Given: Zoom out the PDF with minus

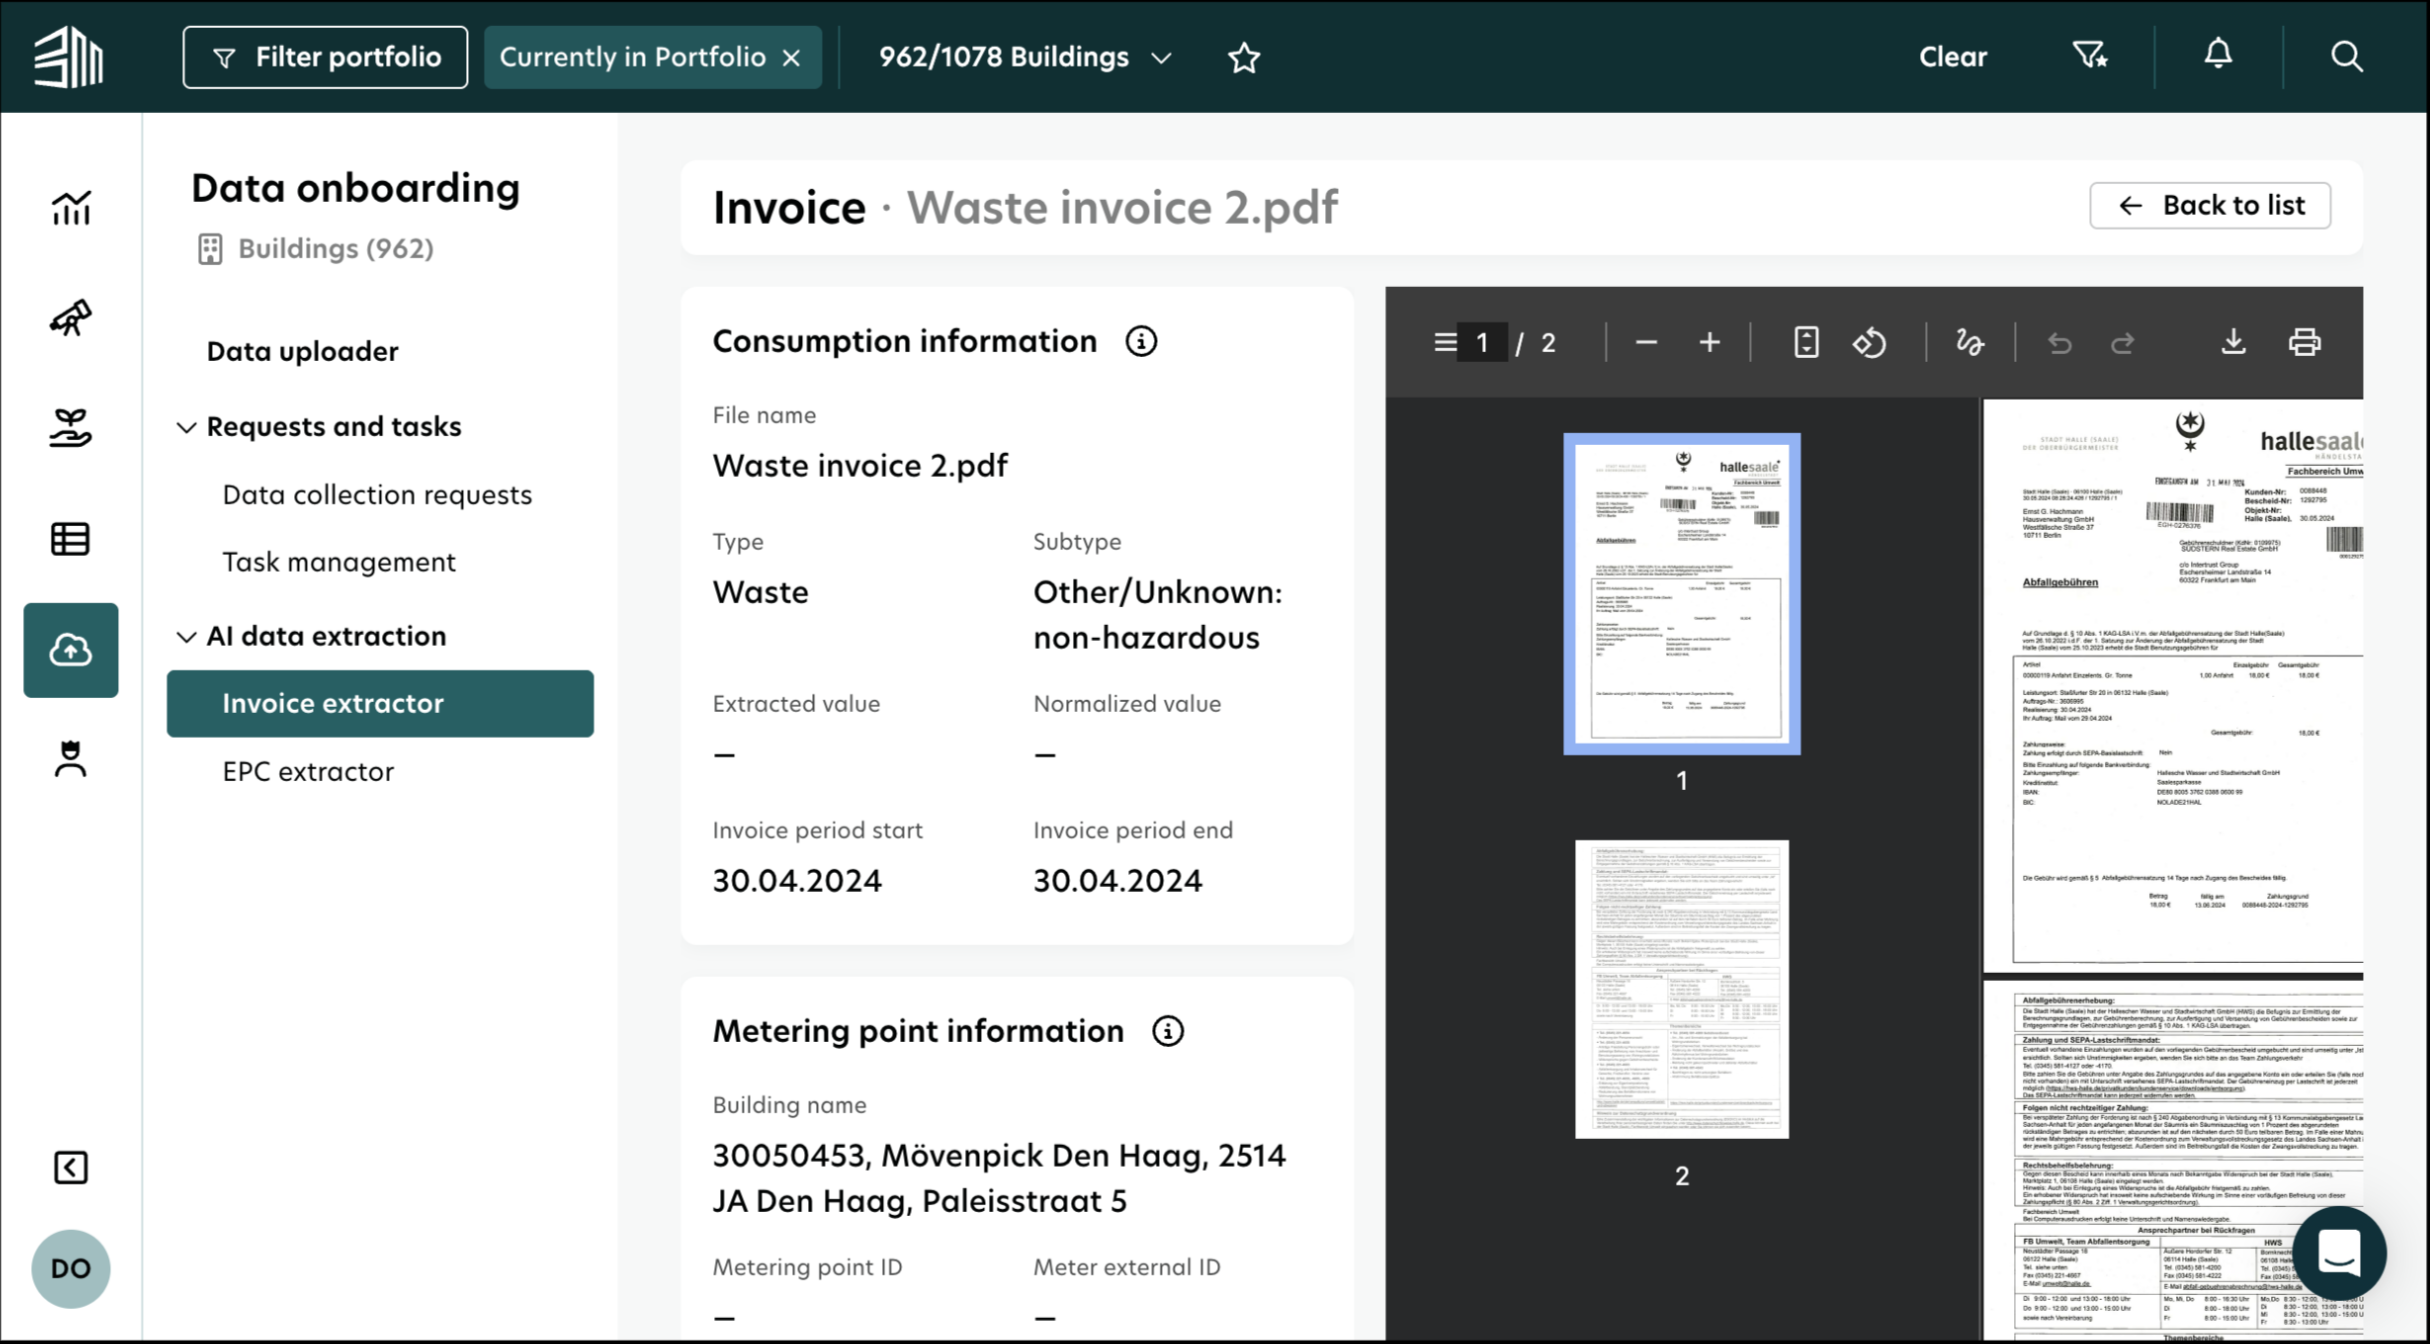Looking at the screenshot, I should point(1646,343).
